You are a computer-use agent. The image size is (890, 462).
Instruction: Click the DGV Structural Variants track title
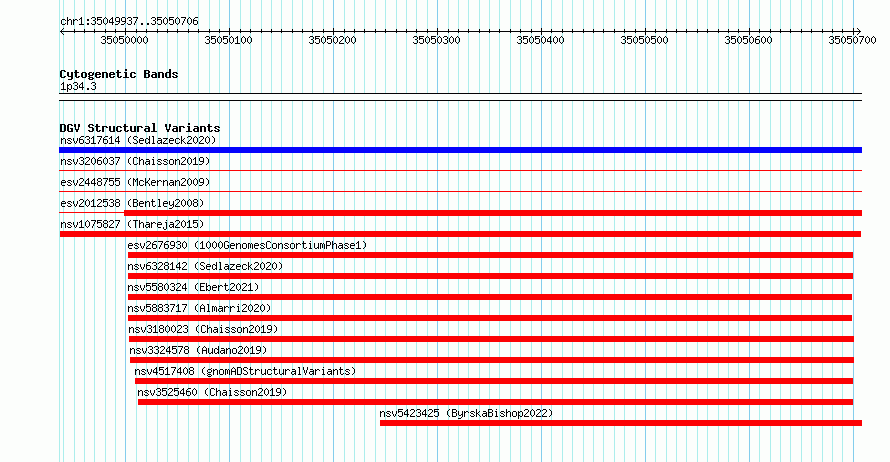pyautogui.click(x=140, y=128)
